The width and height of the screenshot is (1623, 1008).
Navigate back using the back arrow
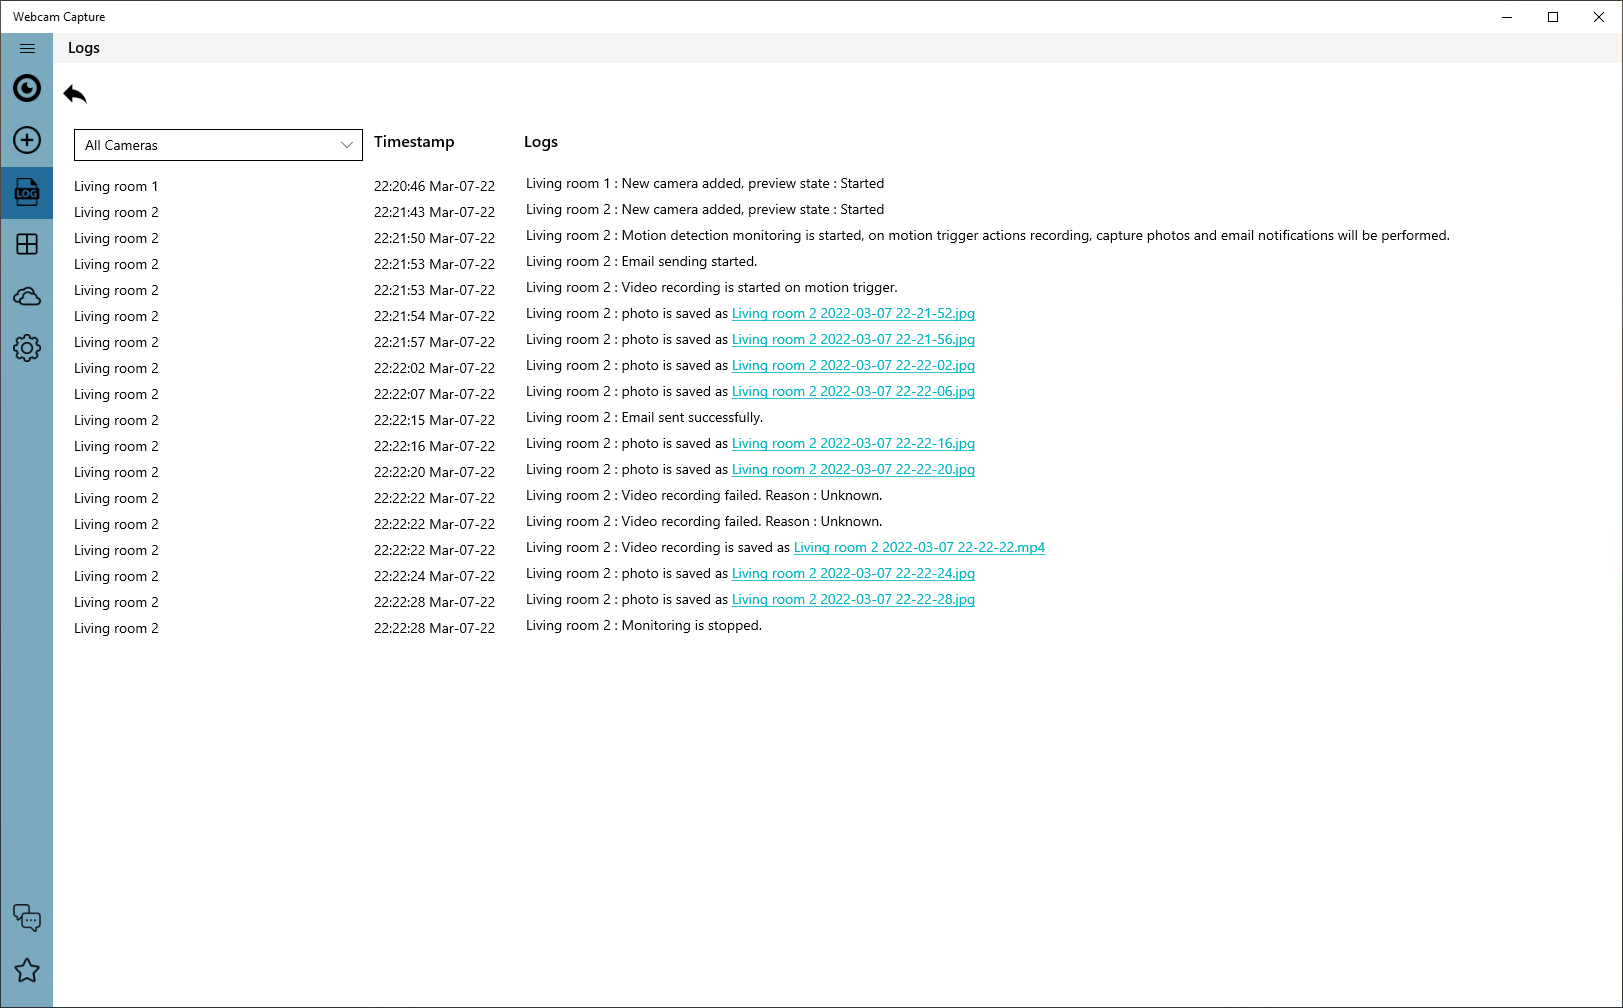click(74, 93)
